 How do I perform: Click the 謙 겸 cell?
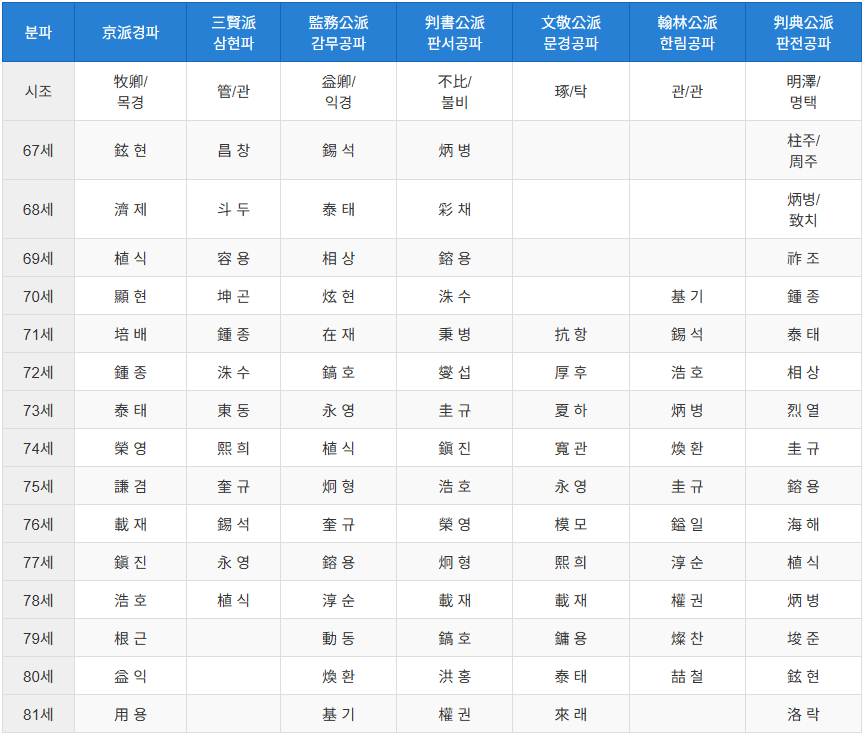[131, 486]
